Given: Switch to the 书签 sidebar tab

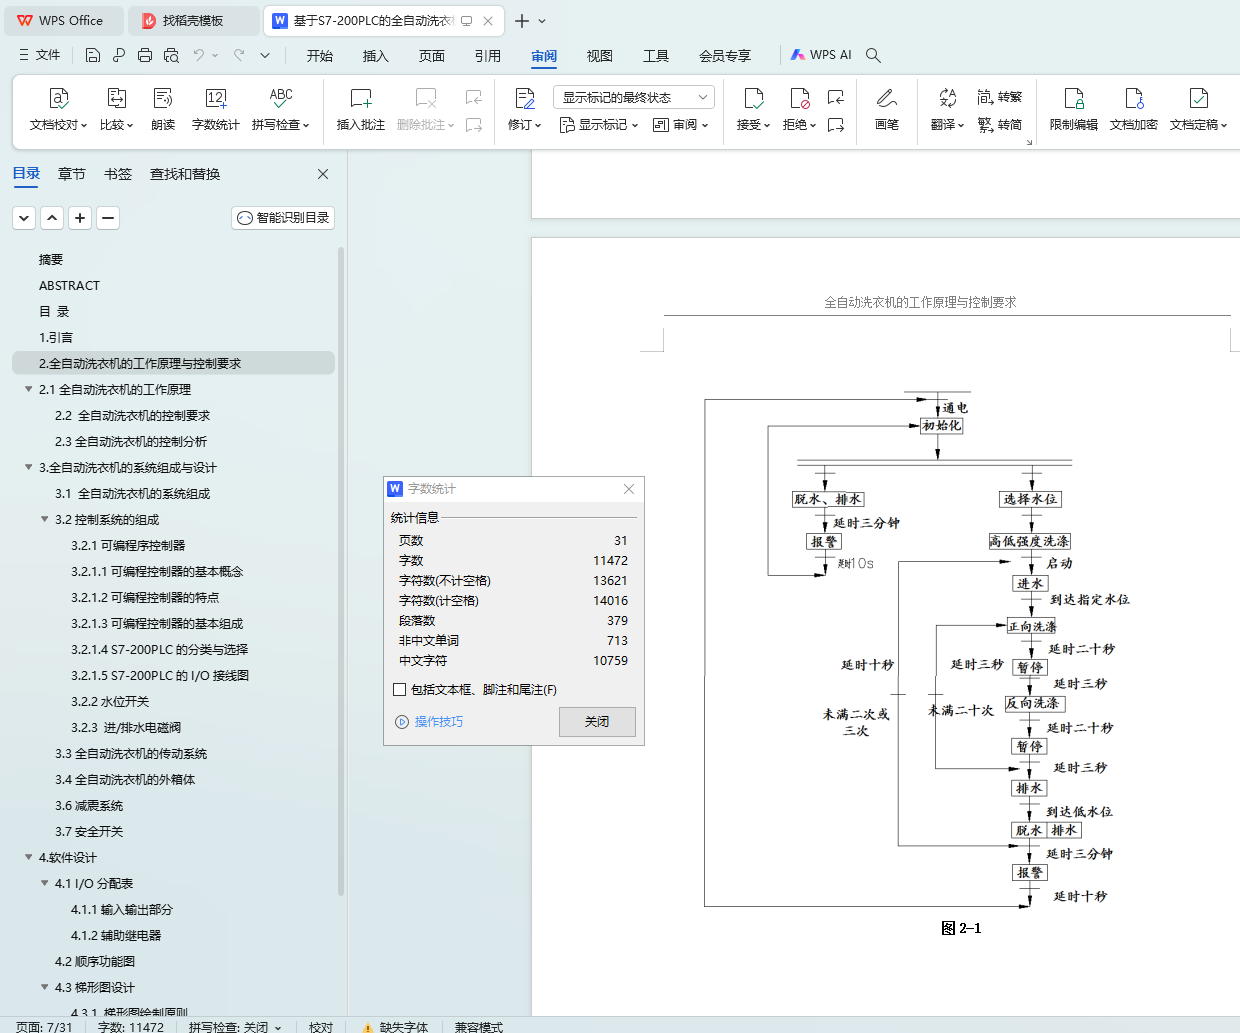Looking at the screenshot, I should [118, 174].
